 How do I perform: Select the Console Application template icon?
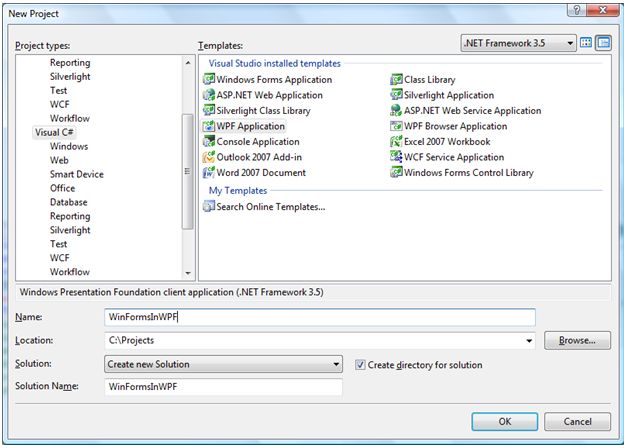[x=209, y=141]
